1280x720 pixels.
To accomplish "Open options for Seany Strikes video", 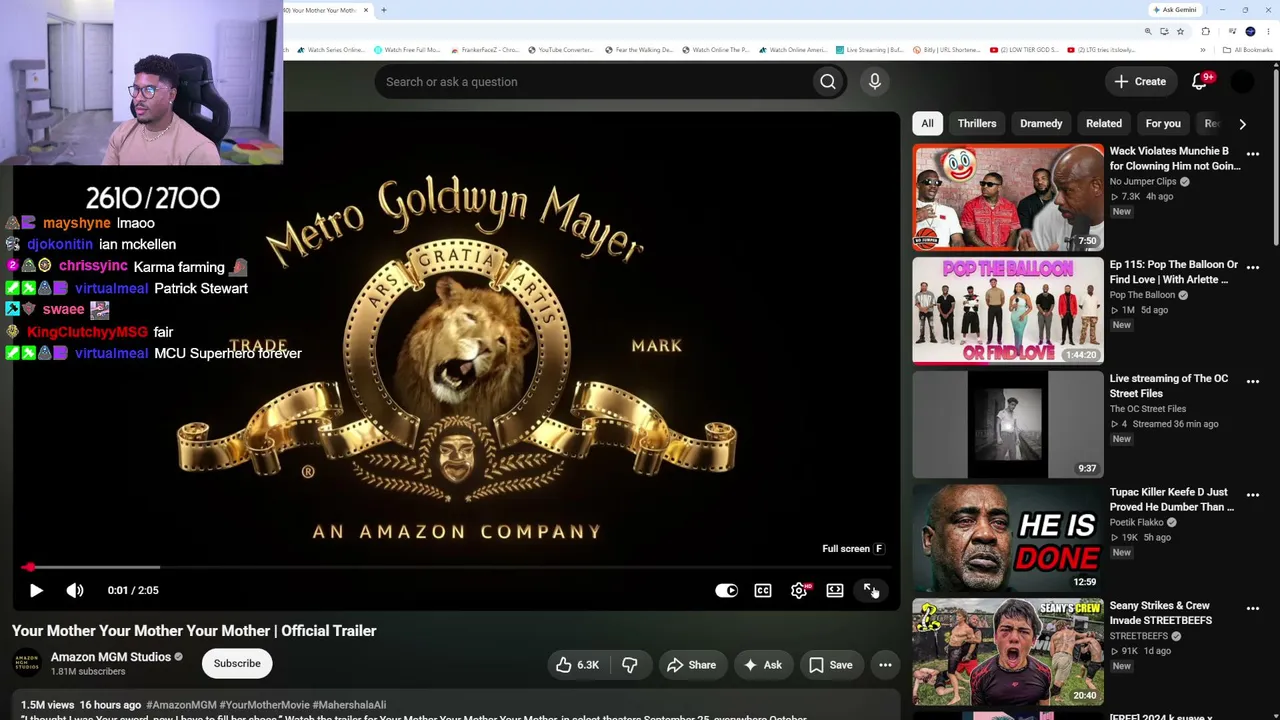I will coord(1253,608).
